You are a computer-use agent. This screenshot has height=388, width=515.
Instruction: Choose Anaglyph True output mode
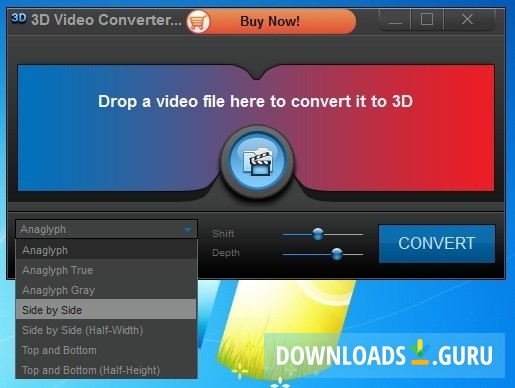coord(106,270)
